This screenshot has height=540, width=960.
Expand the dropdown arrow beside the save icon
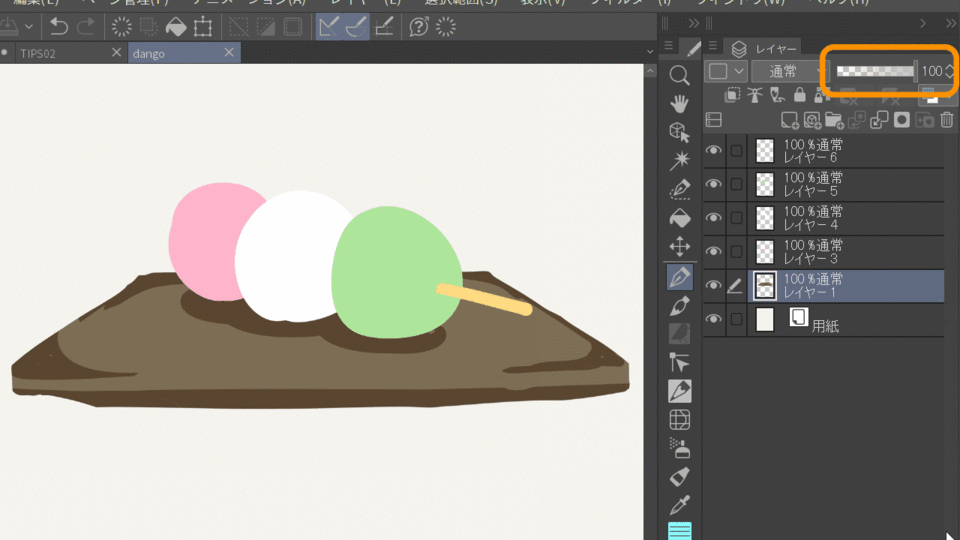click(28, 27)
